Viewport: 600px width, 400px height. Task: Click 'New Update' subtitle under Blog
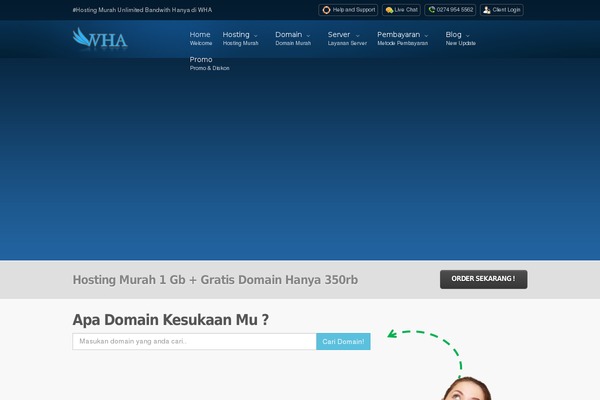[461, 43]
